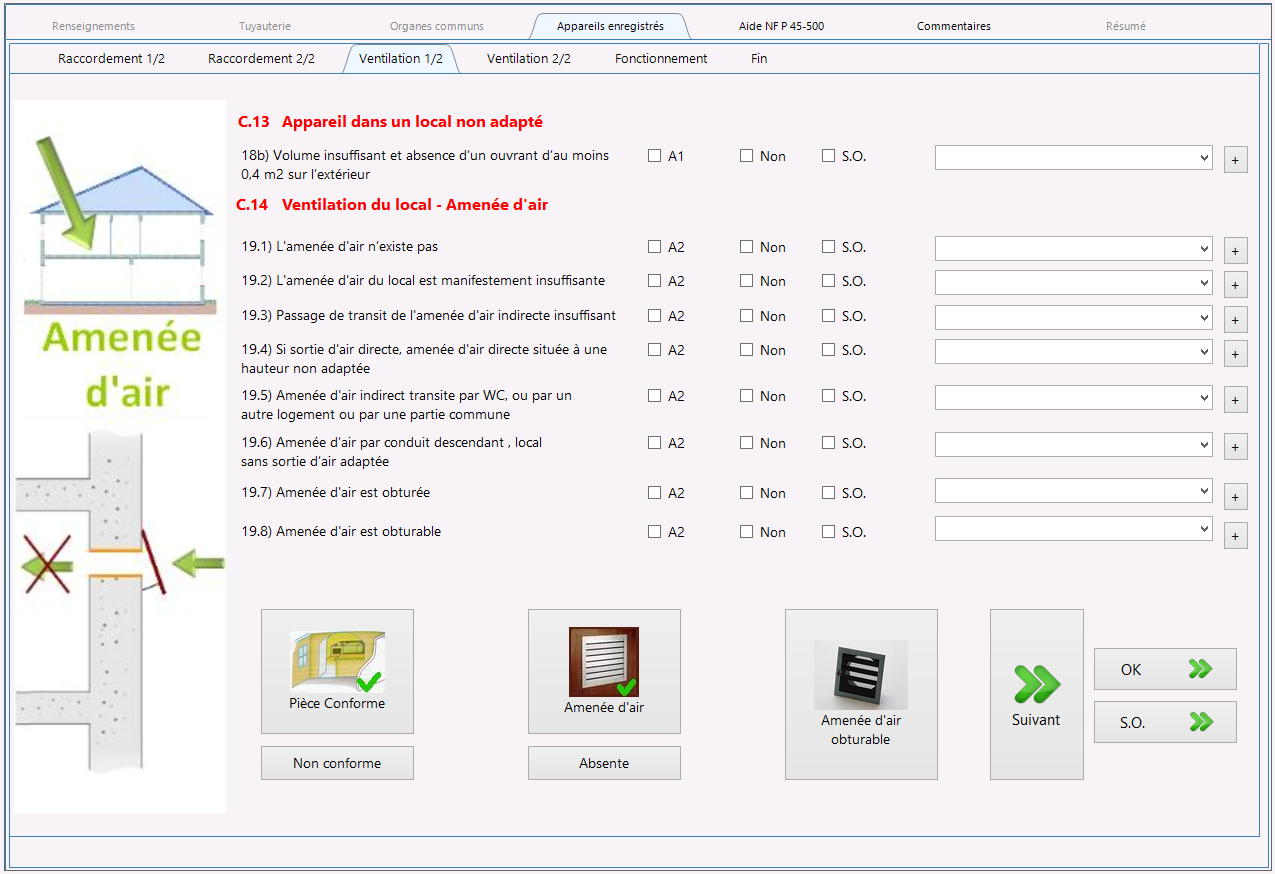Click the Suivant green arrows button
1275x874 pixels.
pyautogui.click(x=1036, y=694)
